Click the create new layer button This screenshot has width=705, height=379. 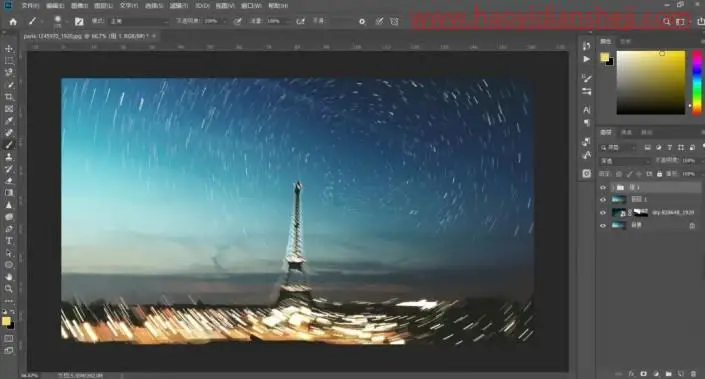[681, 374]
